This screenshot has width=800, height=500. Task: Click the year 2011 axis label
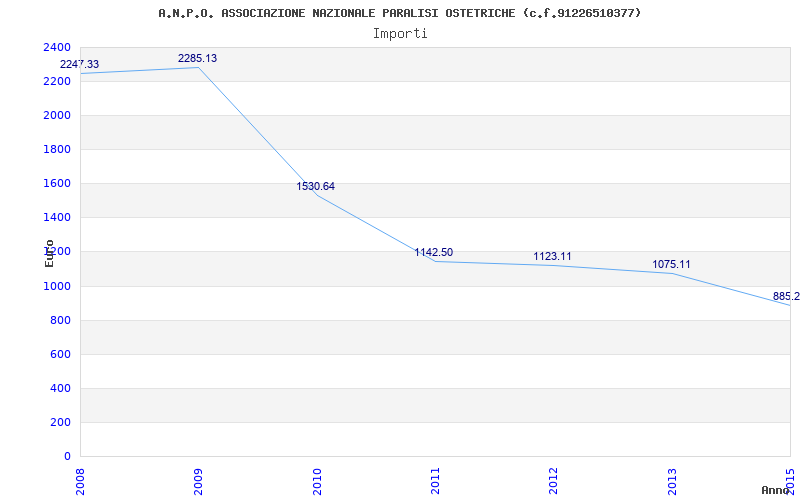point(435,480)
